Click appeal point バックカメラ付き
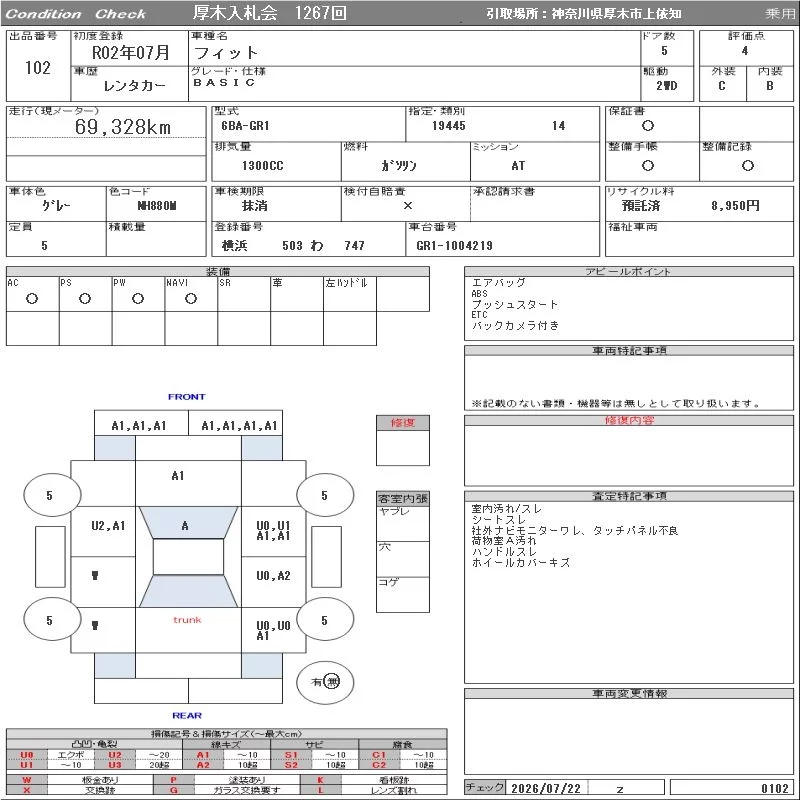Viewport: 800px width, 800px height. (515, 326)
